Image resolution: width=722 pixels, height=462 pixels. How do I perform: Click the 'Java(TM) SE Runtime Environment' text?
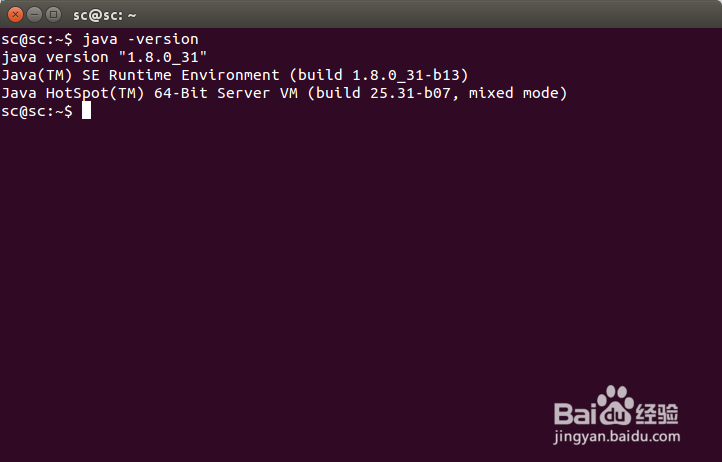pos(140,75)
